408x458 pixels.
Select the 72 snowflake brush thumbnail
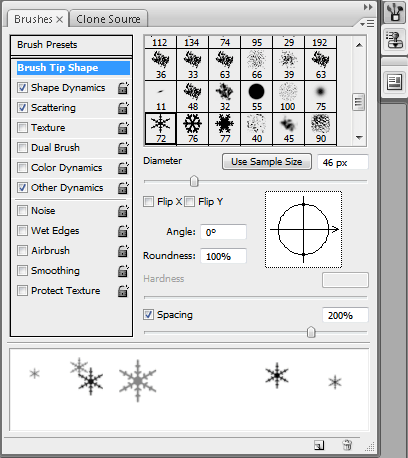(x=161, y=129)
